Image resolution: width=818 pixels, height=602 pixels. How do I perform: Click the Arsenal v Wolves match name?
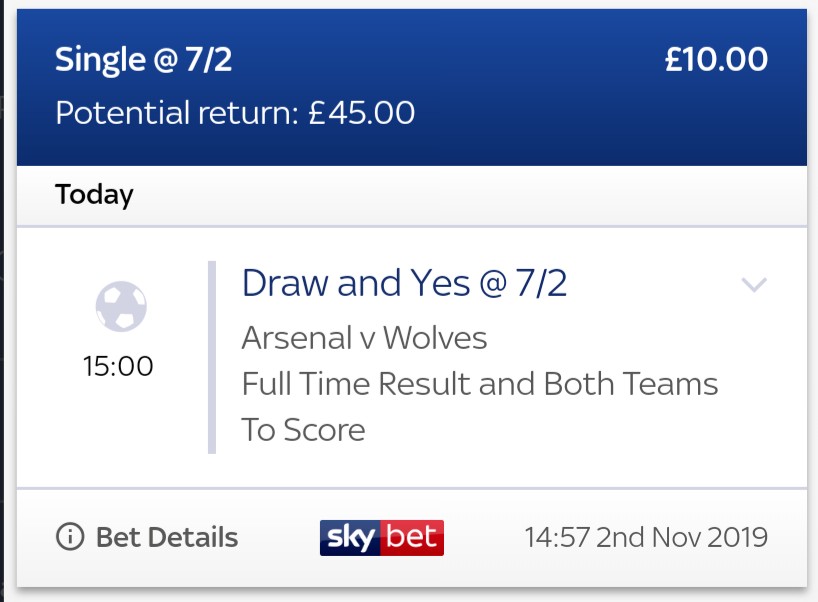click(364, 338)
